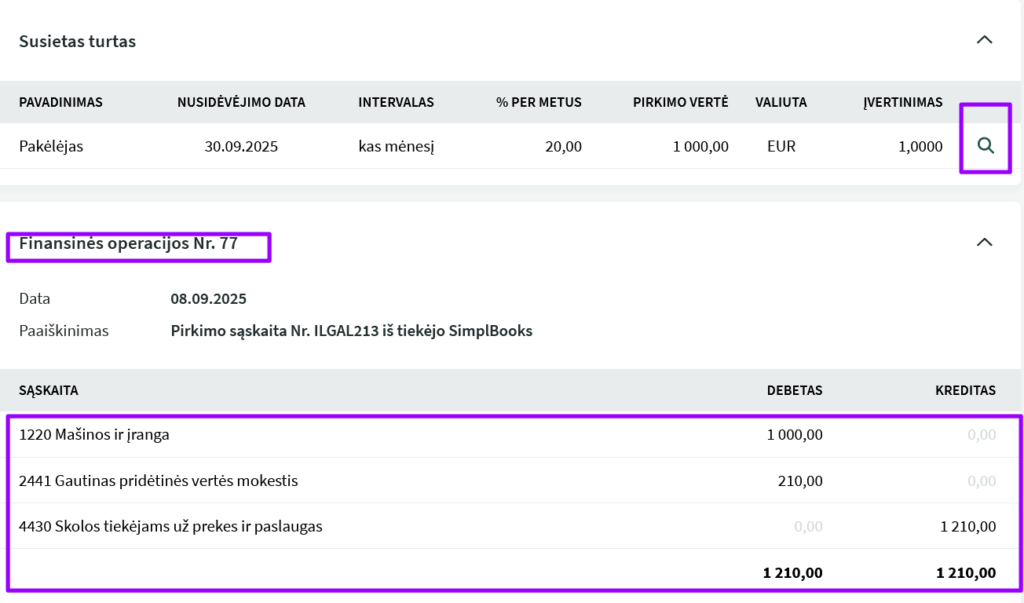
Task: Select the 2441 Gautinas pridėtinės vertės mokestis row
Action: (158, 481)
